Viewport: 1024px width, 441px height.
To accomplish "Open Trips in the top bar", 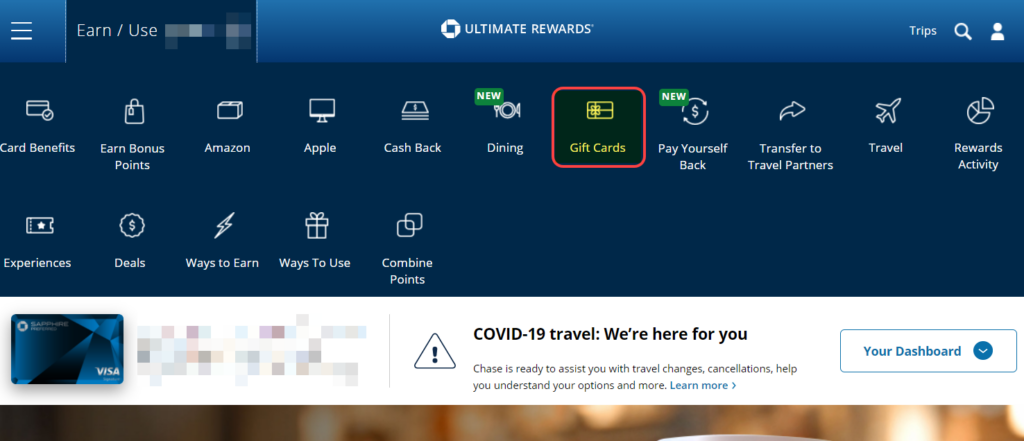I will point(923,31).
